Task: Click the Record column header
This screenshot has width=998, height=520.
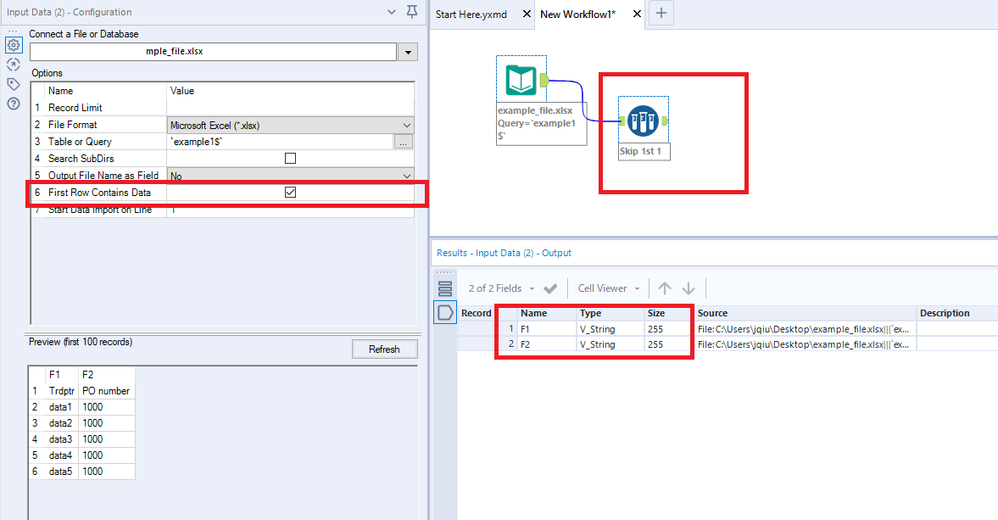Action: click(476, 313)
